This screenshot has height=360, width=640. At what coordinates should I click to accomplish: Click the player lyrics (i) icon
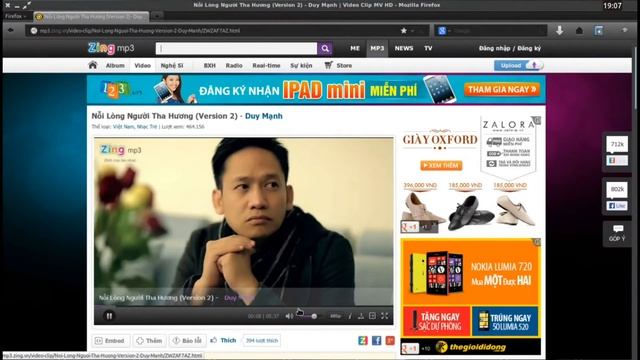tap(350, 316)
